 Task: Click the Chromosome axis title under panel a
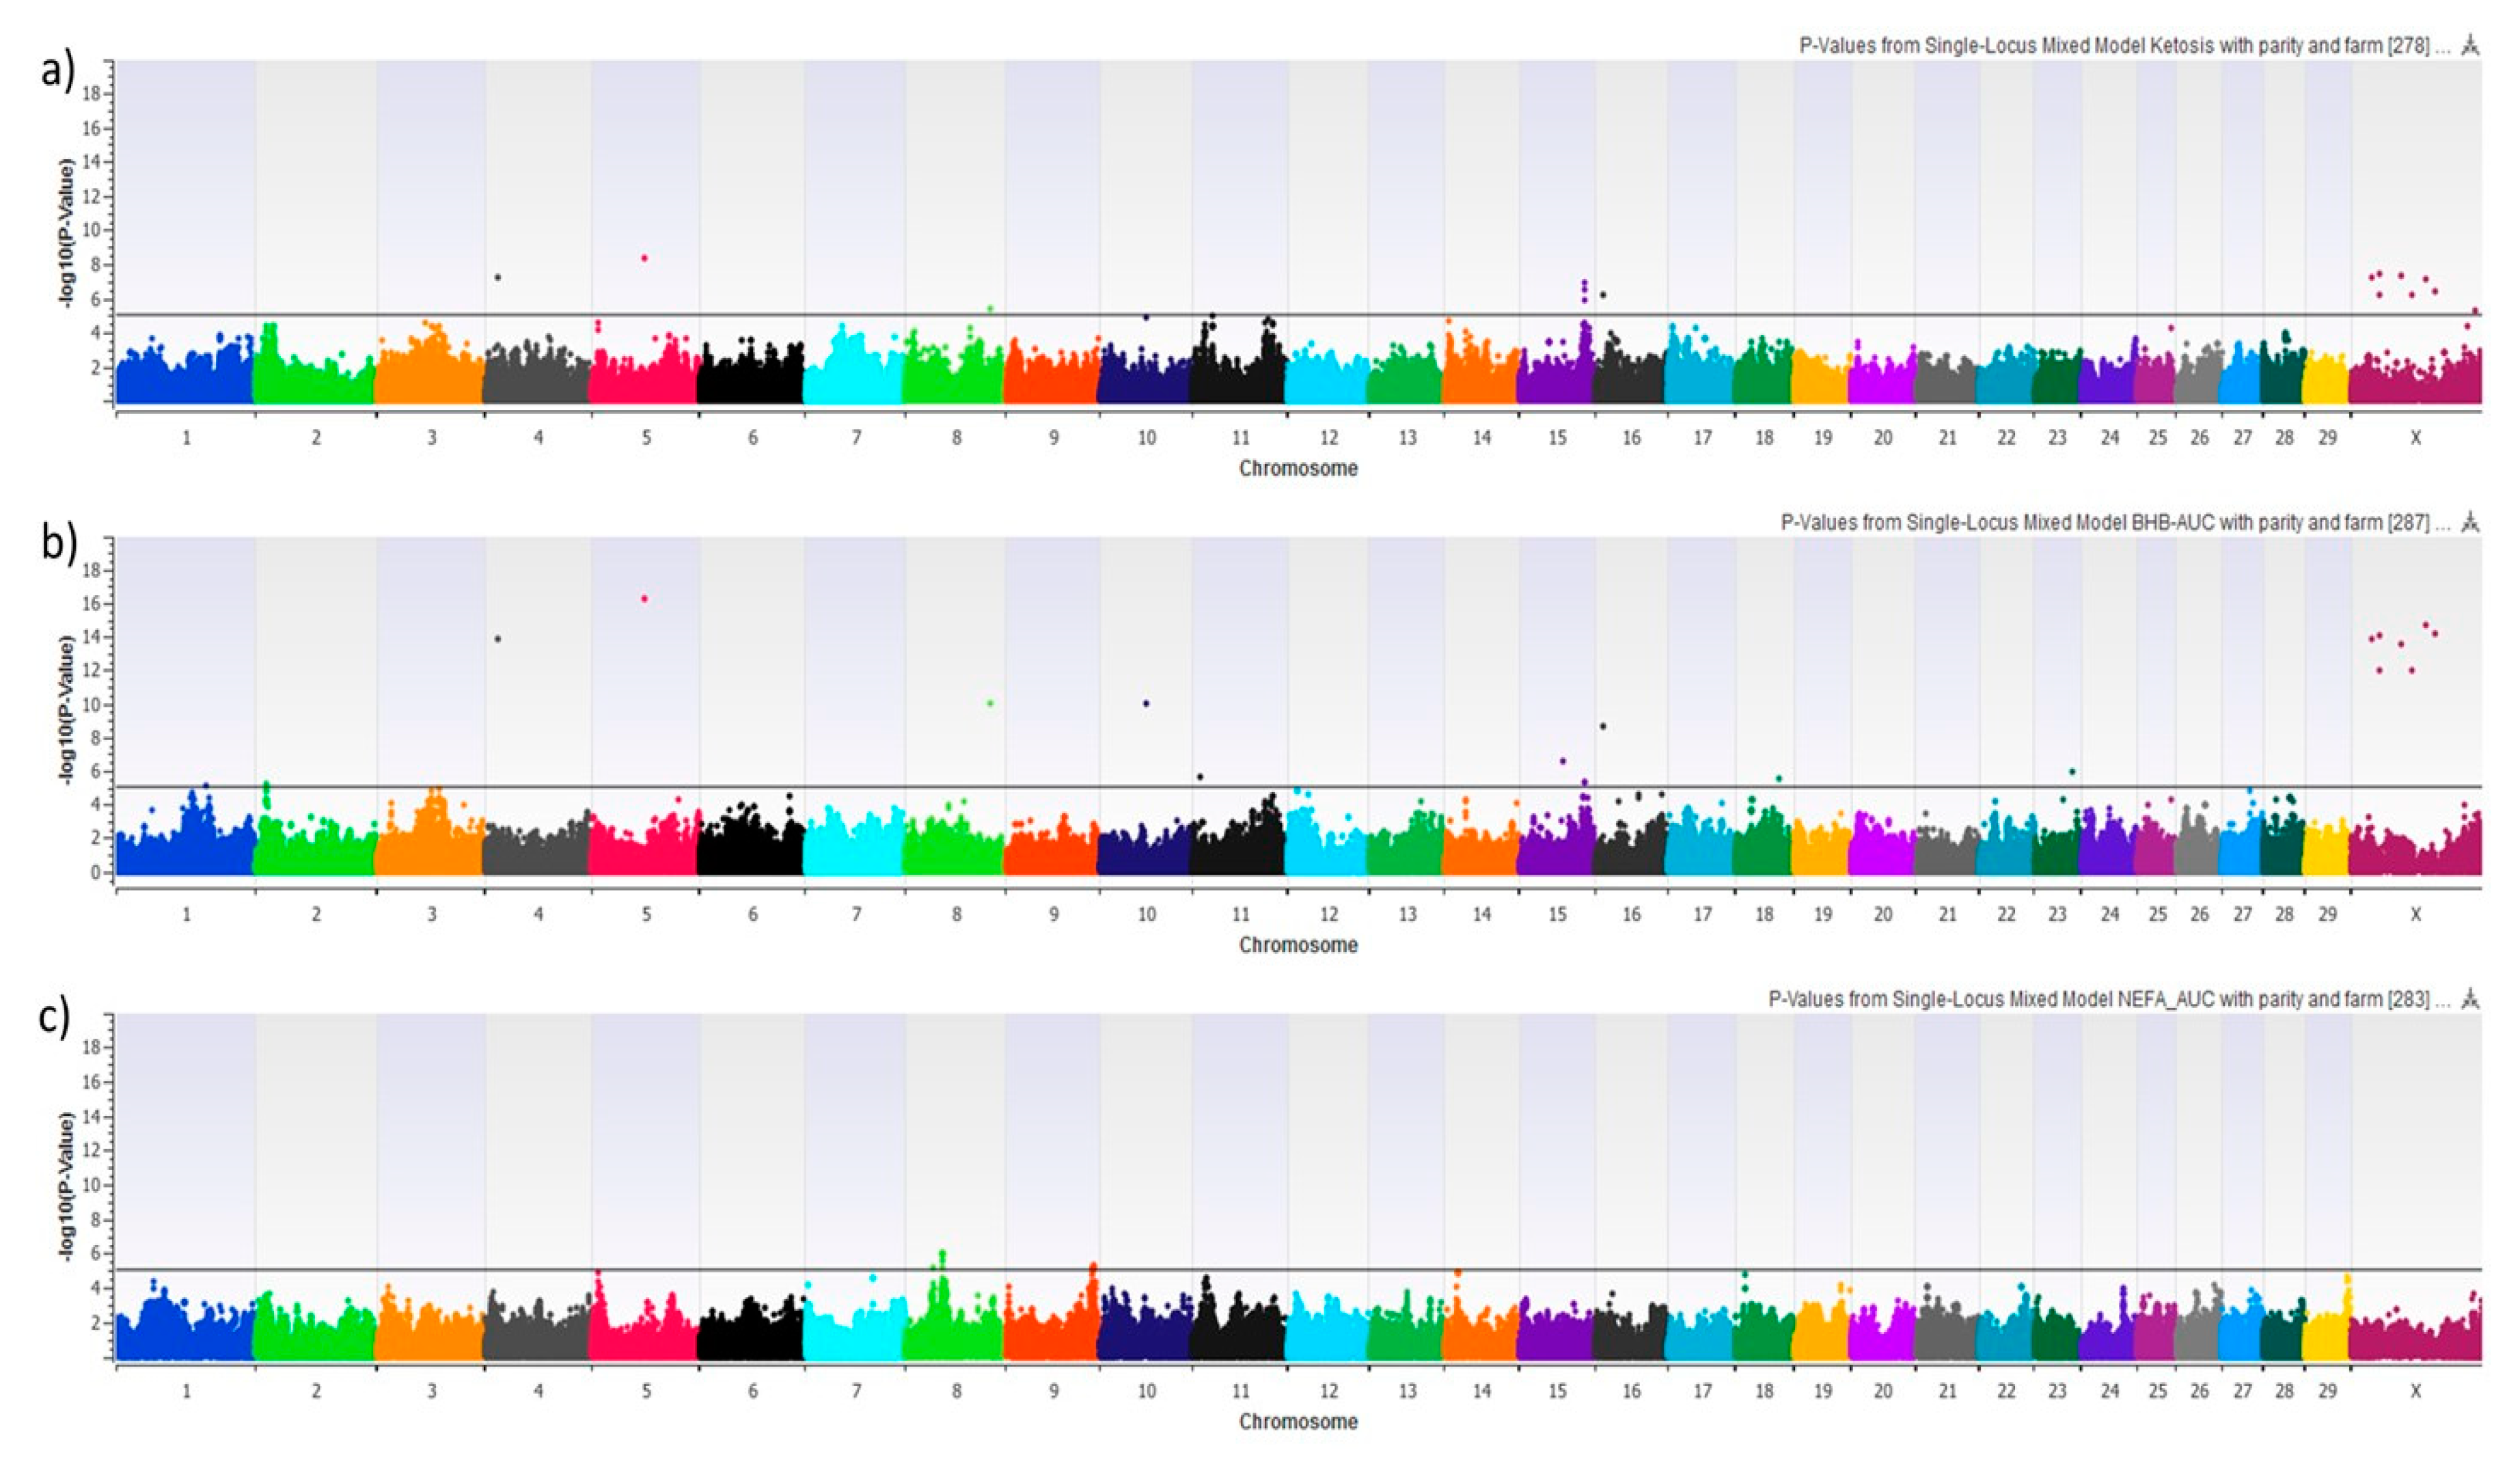pyautogui.click(x=1298, y=468)
